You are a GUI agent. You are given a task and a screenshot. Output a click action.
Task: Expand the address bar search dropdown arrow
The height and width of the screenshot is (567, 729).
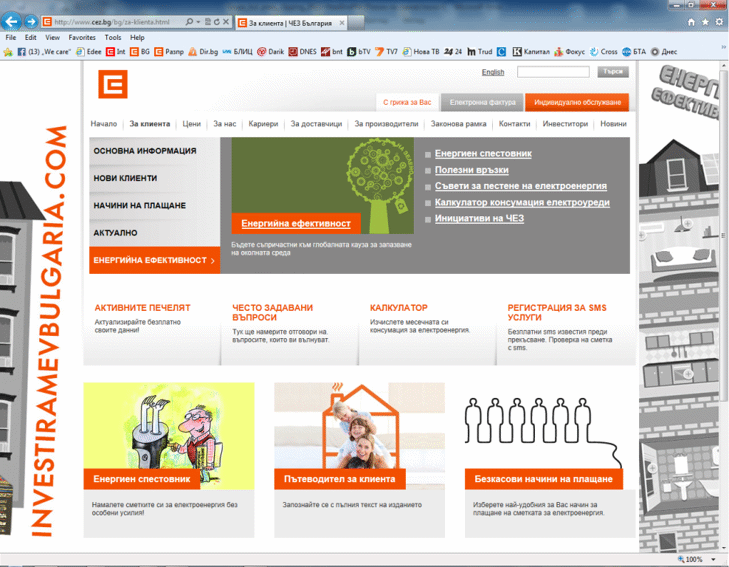point(198,22)
